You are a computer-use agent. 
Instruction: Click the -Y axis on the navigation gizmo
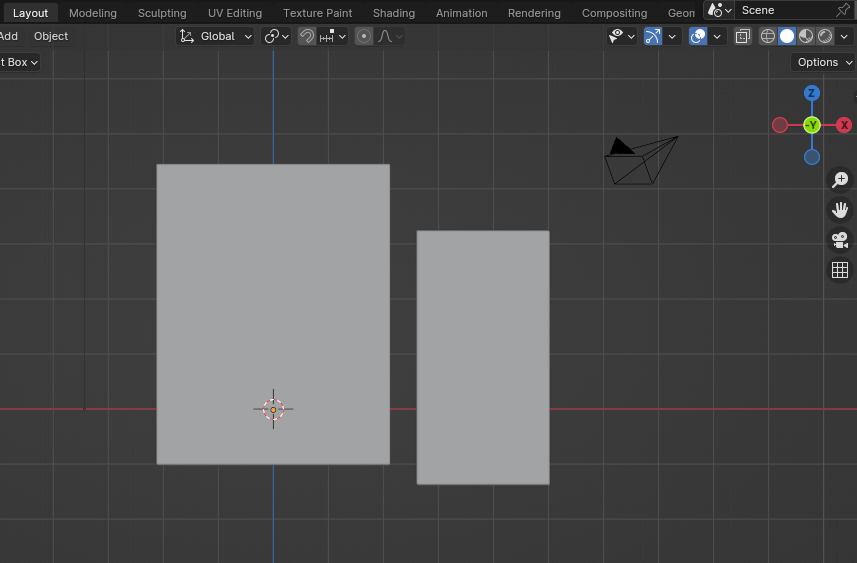(x=812, y=125)
